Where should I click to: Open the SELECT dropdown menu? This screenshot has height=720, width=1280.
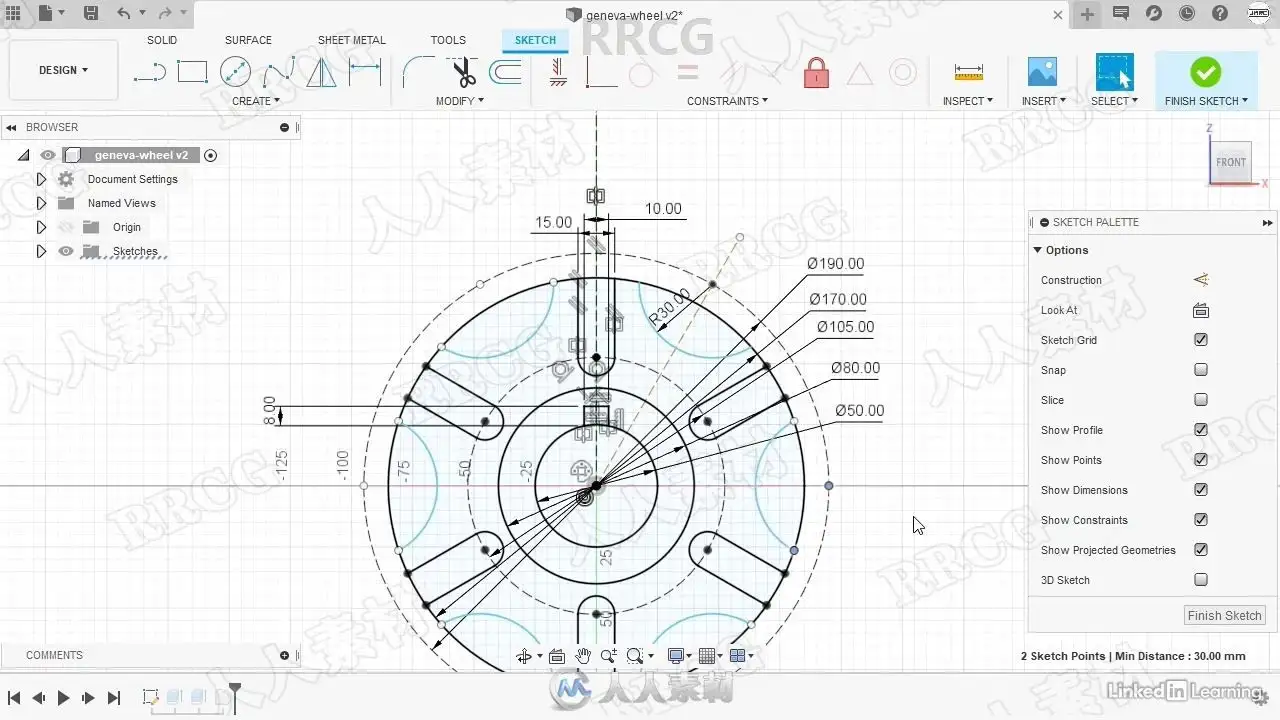pyautogui.click(x=1114, y=101)
